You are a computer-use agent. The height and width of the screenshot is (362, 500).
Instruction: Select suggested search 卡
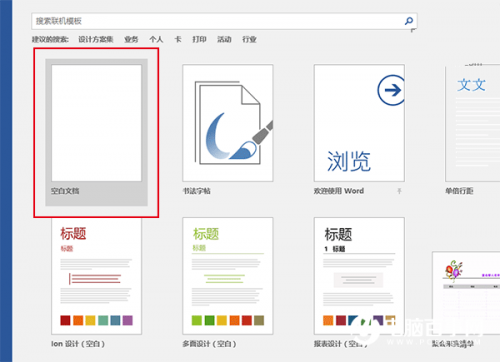tap(178, 39)
